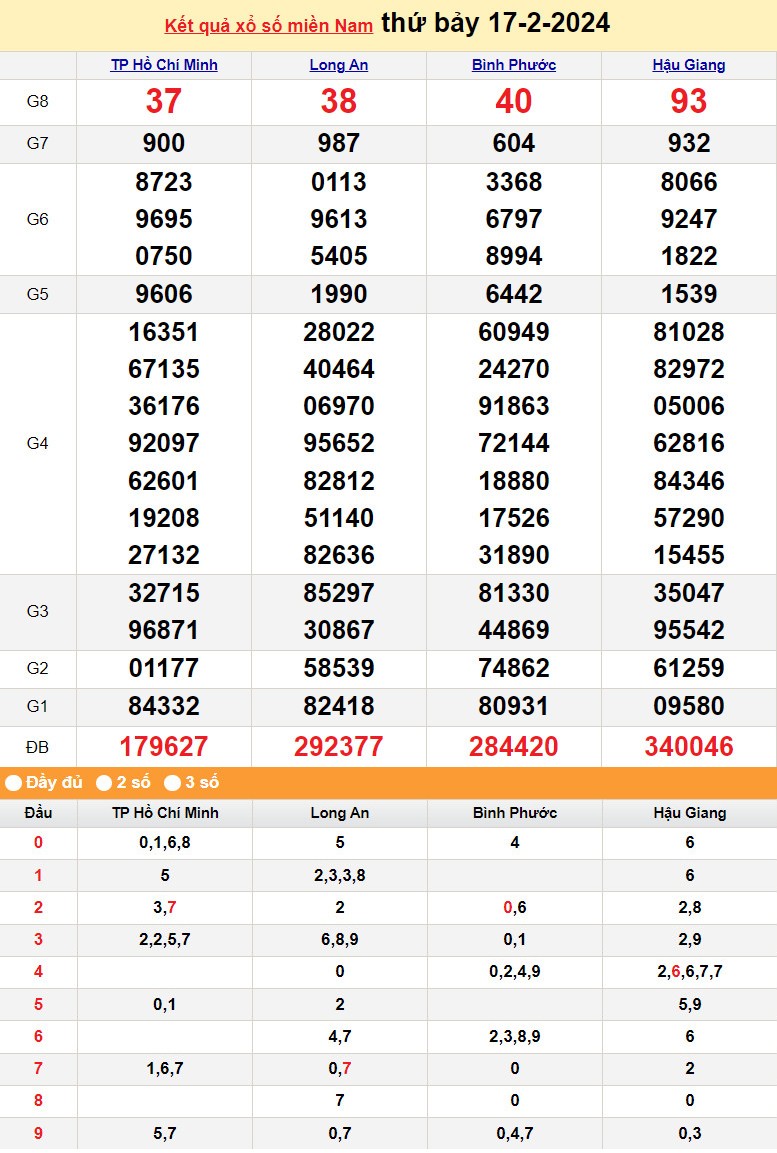Click the red G8 result 93
777x1153 pixels.
click(689, 101)
